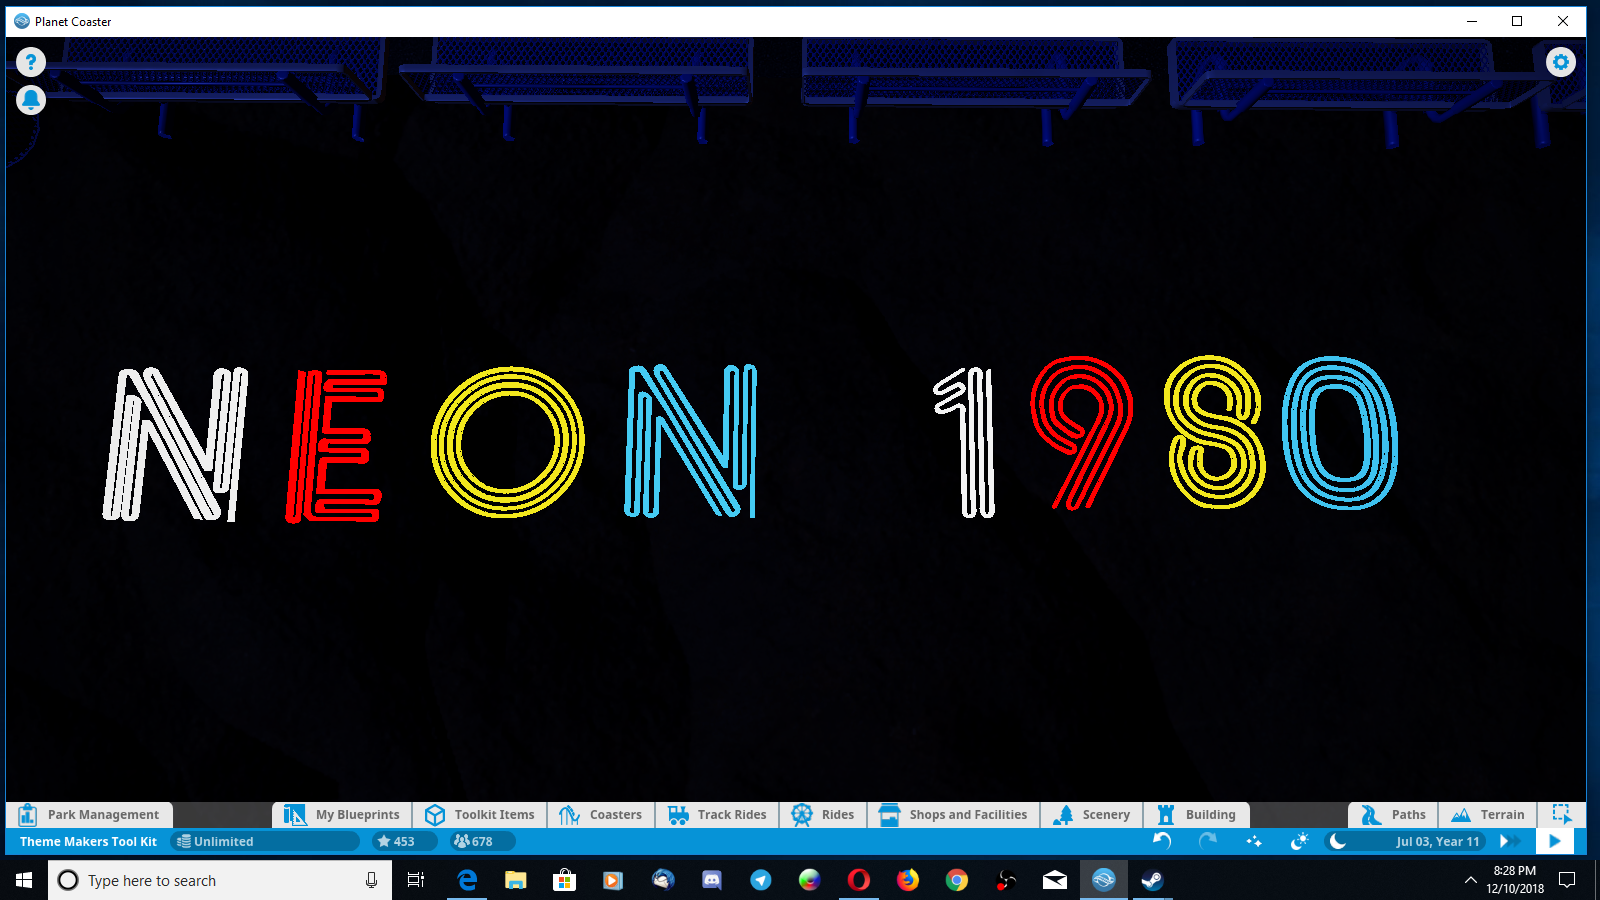Click the Park Management clipboard icon
The image size is (1600, 900).
[x=27, y=815]
